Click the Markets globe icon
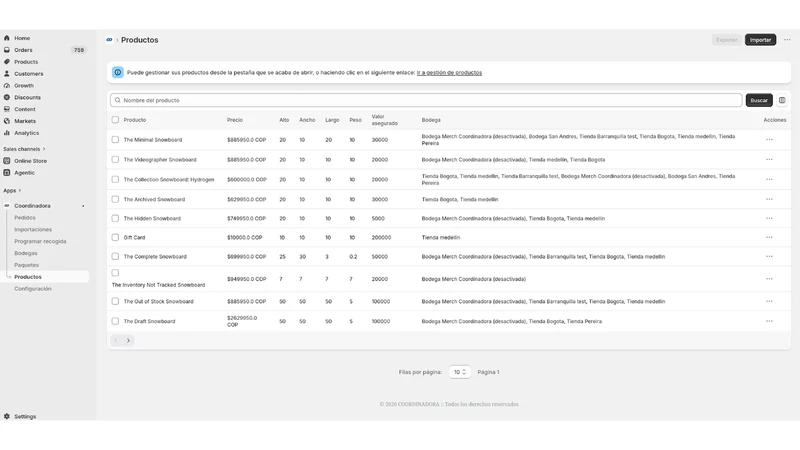800x450 pixels. (x=7, y=121)
